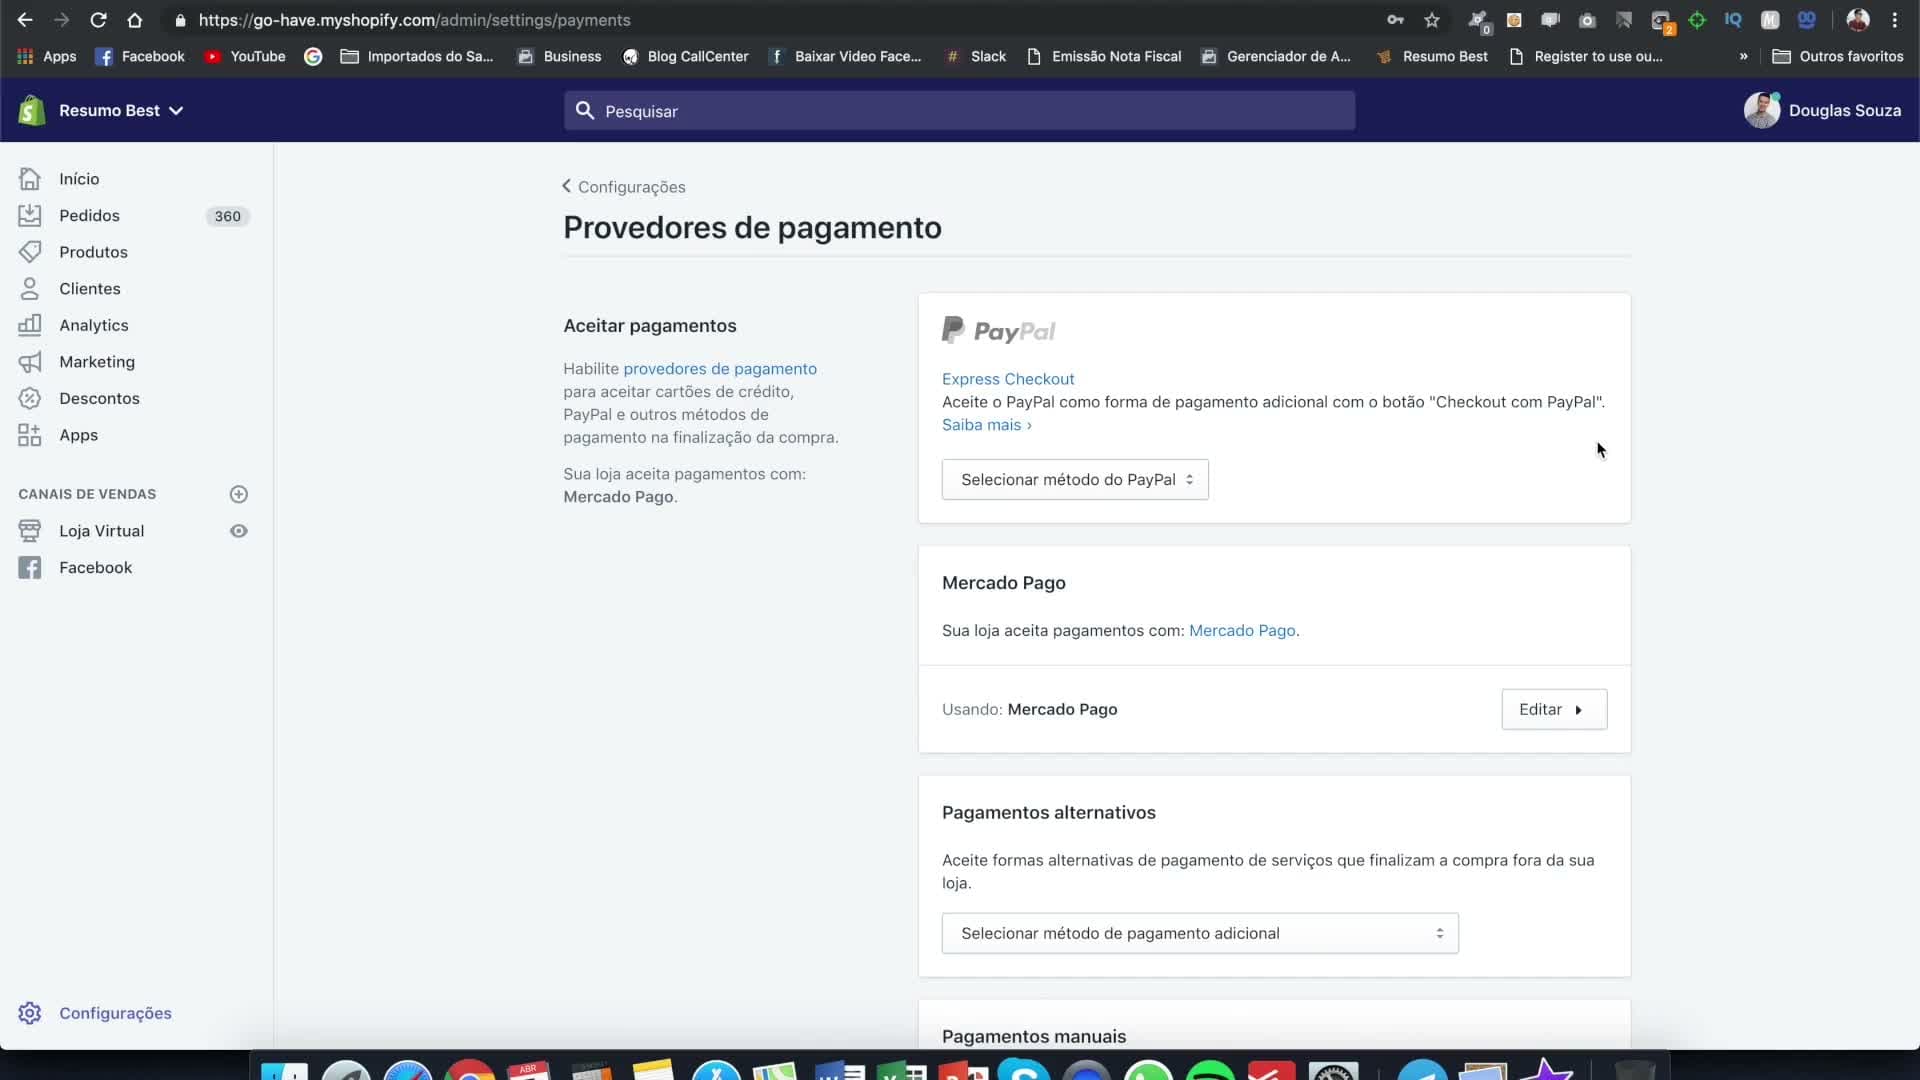The width and height of the screenshot is (1920, 1080).
Task: Open the Gerenciador de A... bookmark
Action: click(1276, 56)
